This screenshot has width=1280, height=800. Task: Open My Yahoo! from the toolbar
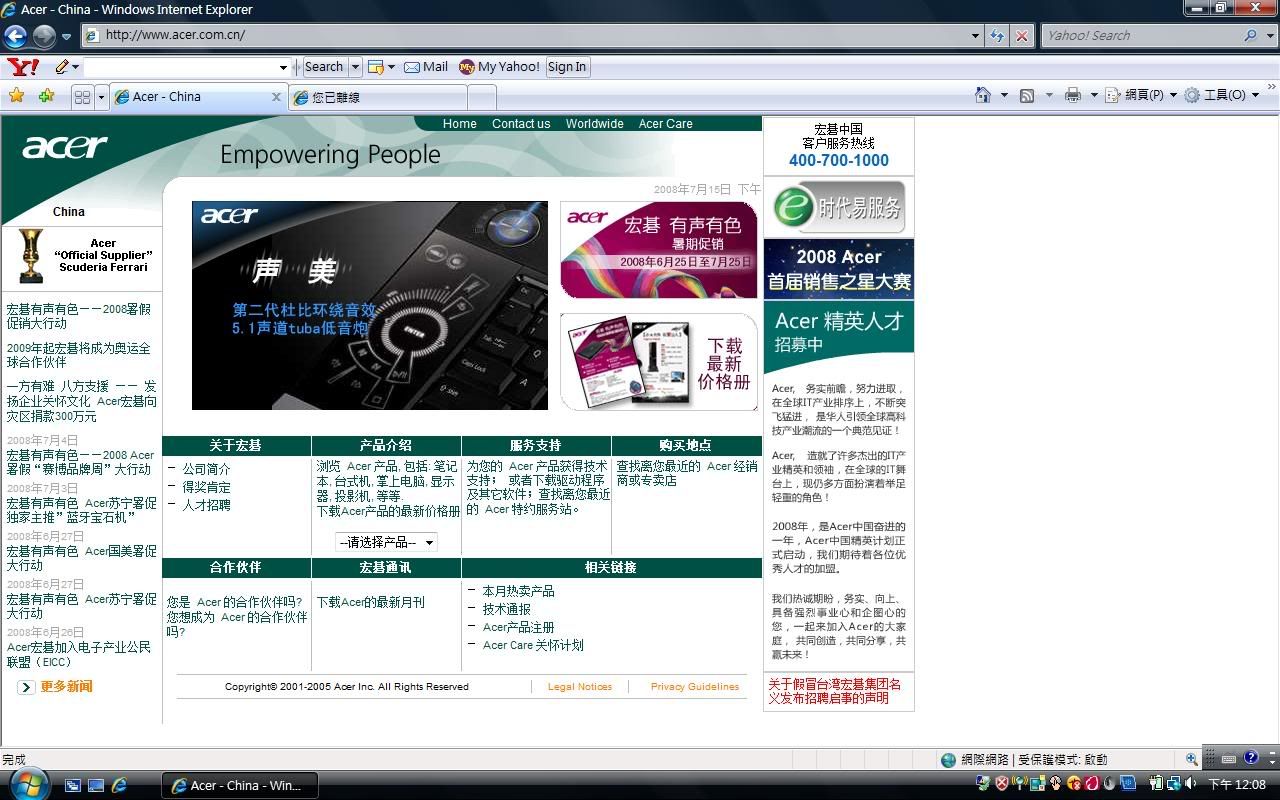click(x=499, y=67)
